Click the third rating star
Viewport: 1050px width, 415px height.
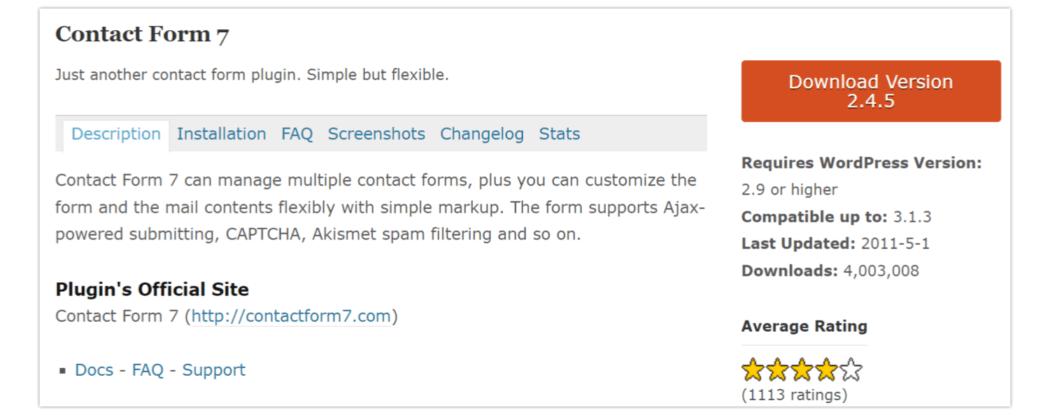point(802,369)
